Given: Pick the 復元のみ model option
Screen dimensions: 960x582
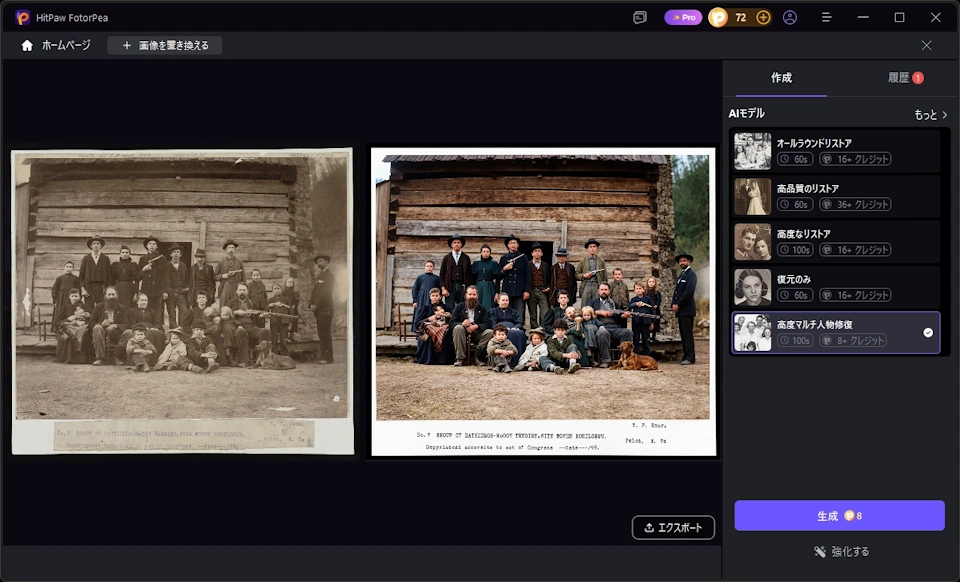Looking at the screenshot, I should (x=836, y=286).
